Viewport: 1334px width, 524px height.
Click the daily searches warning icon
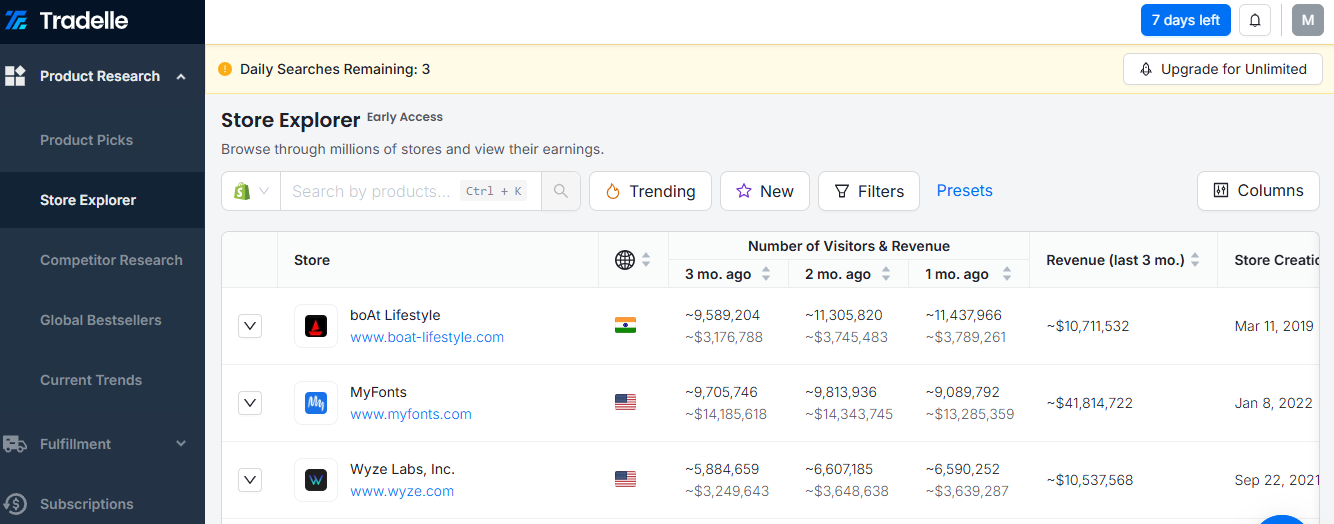click(225, 69)
